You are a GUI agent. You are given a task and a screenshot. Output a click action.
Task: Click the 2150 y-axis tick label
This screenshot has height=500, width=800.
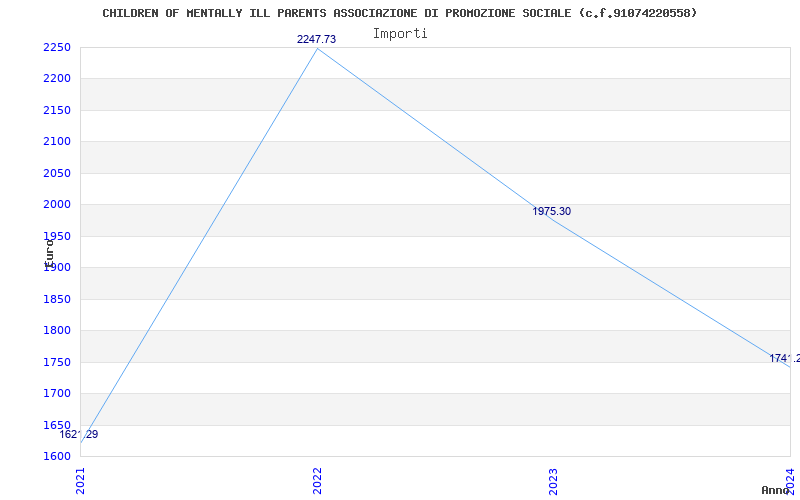click(57, 110)
